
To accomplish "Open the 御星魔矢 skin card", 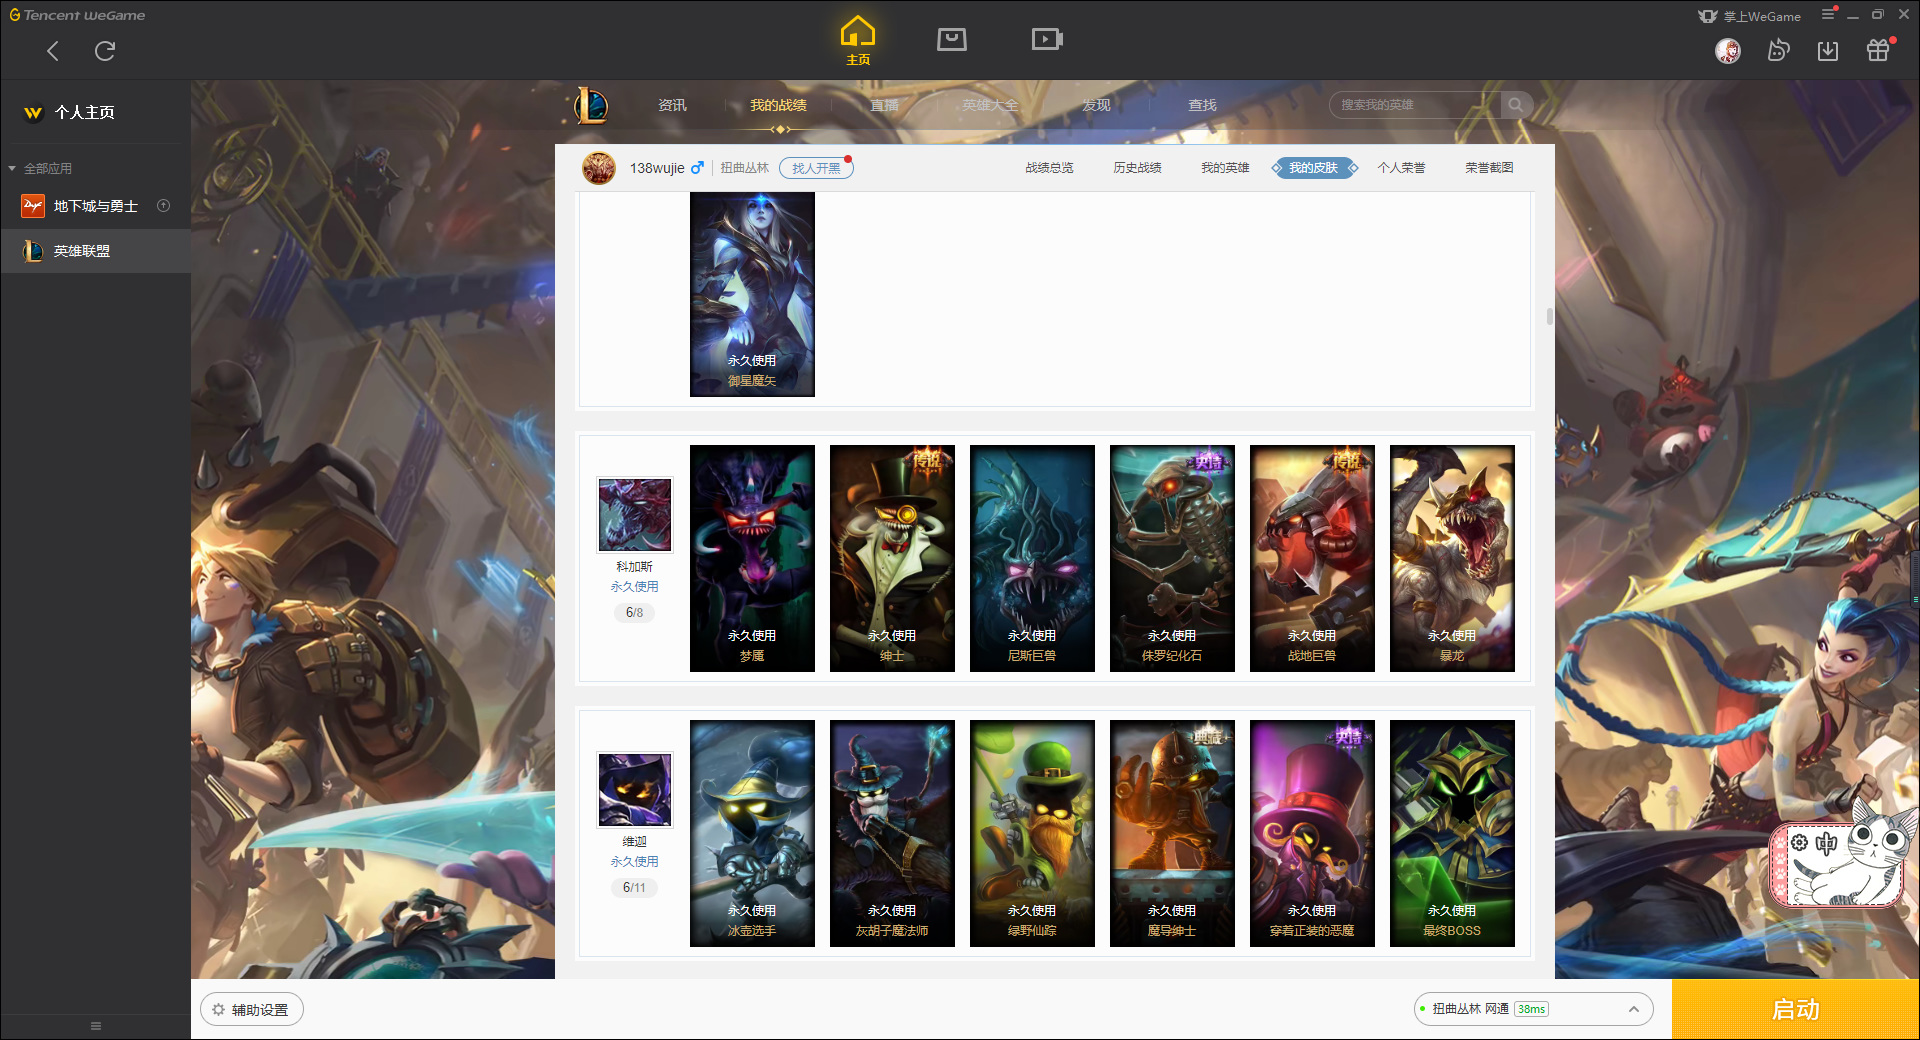I will pyautogui.click(x=752, y=294).
